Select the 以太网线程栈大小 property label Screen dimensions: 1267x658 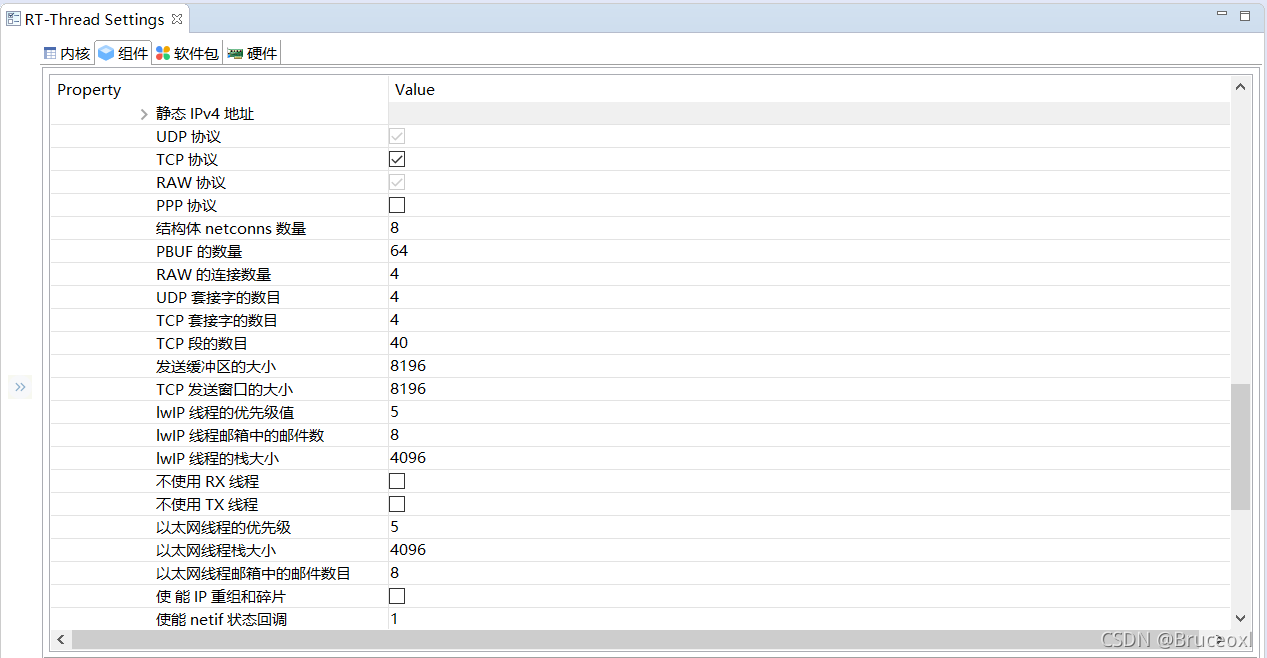[x=216, y=551]
